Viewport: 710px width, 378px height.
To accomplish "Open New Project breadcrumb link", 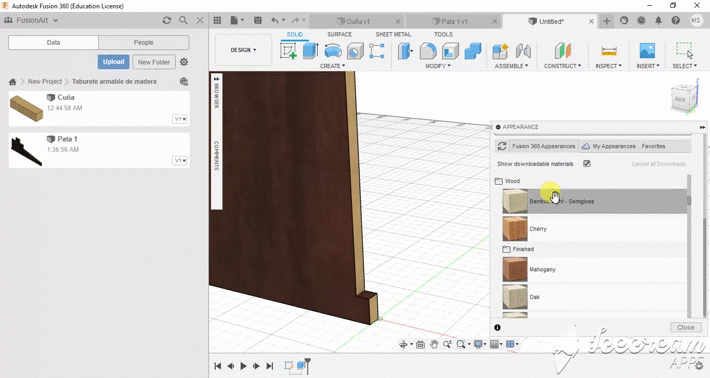I will click(x=44, y=81).
